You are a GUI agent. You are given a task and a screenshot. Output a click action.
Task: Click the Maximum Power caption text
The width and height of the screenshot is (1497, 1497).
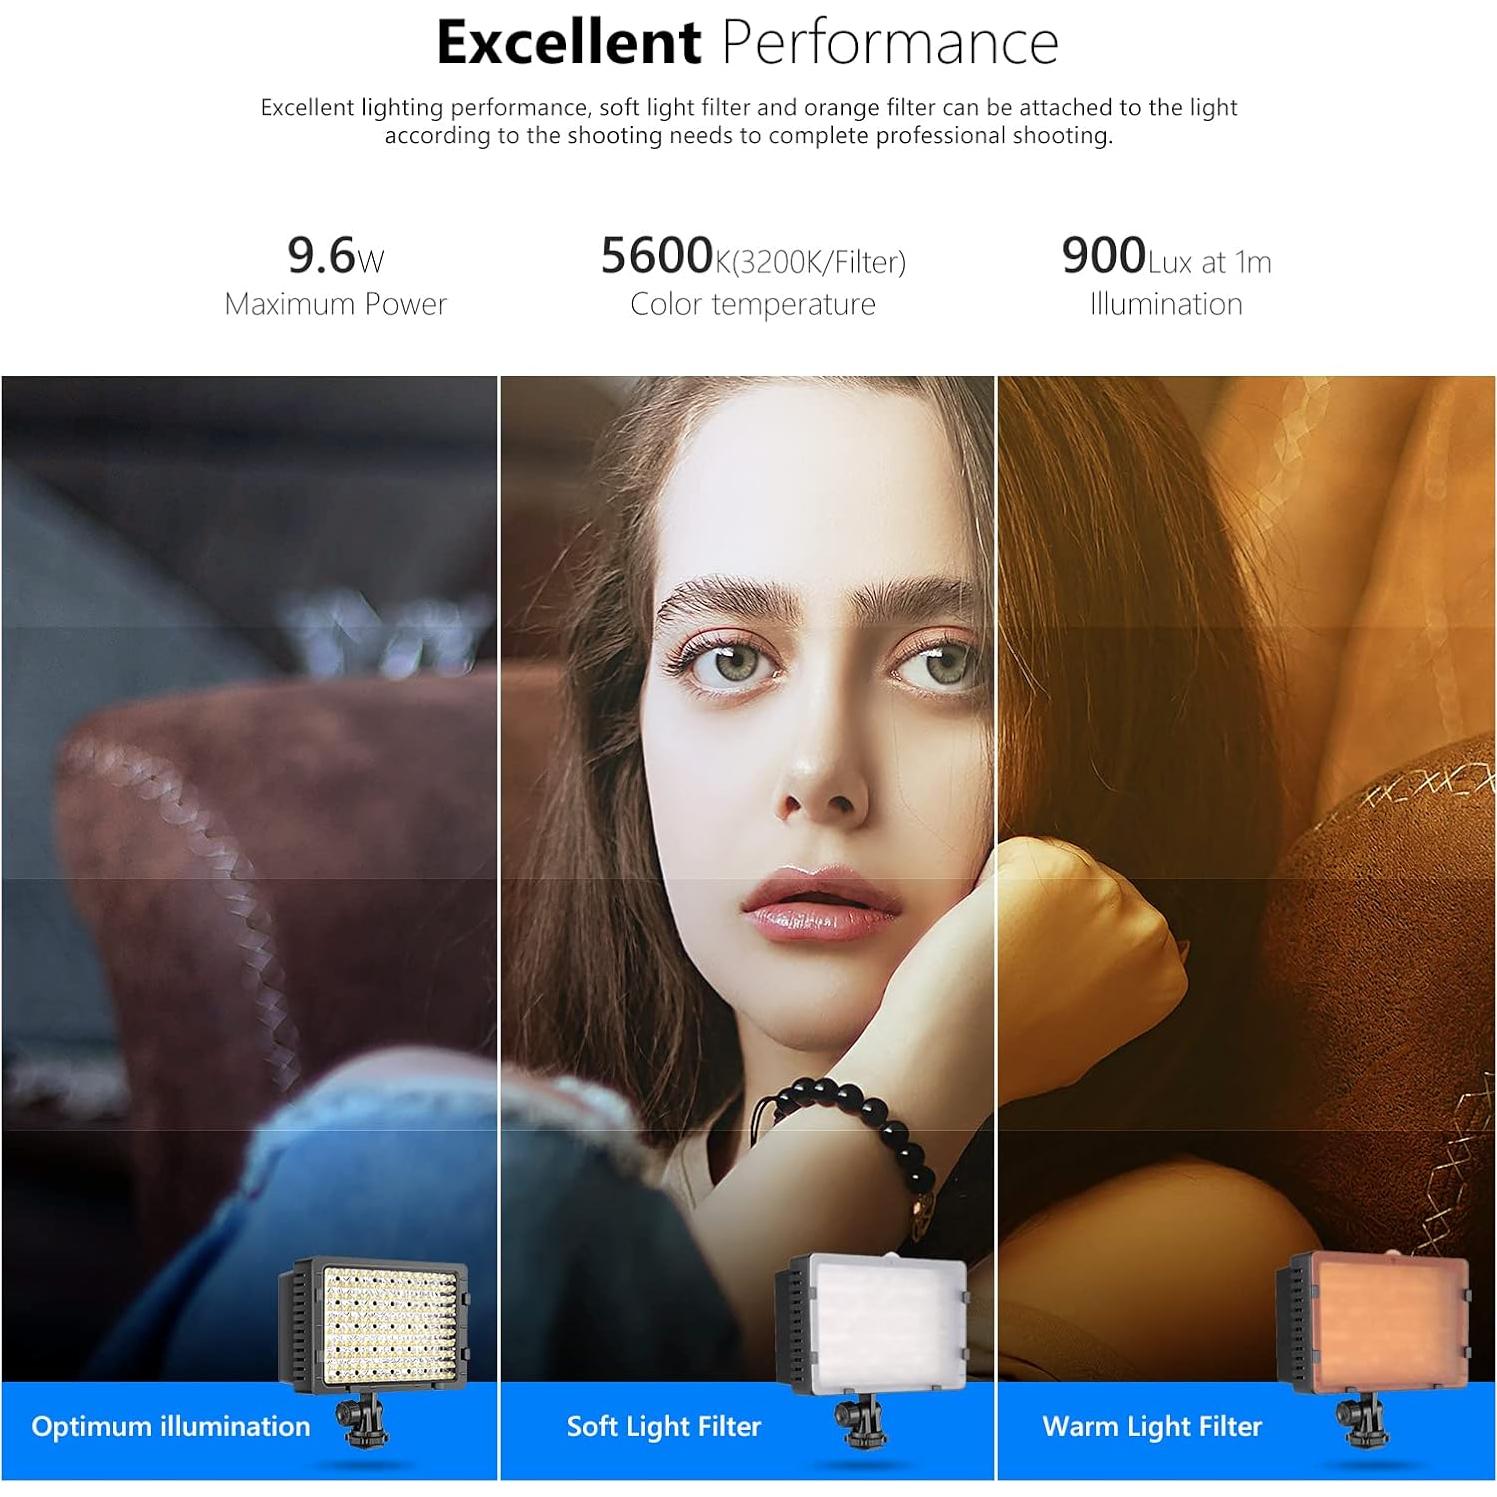click(335, 304)
